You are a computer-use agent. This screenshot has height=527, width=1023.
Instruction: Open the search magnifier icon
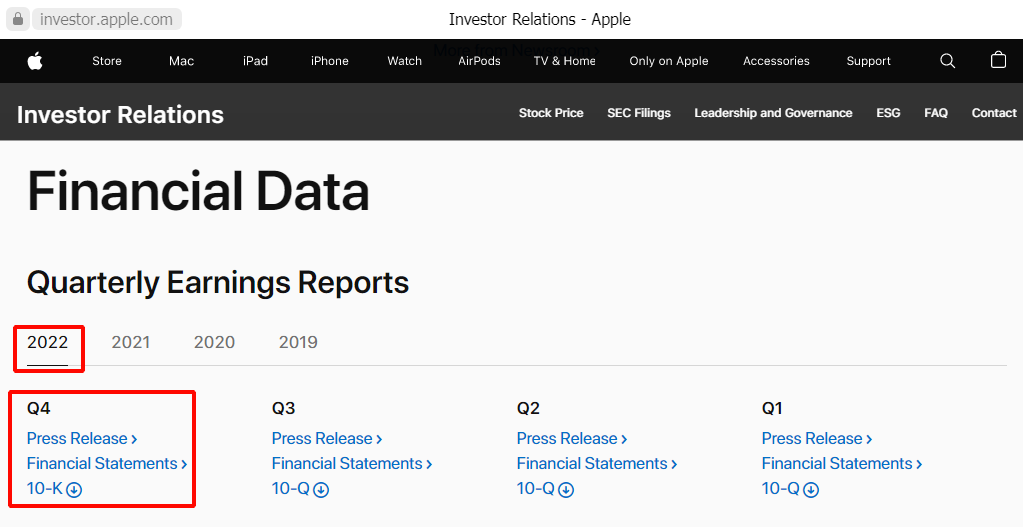point(948,61)
